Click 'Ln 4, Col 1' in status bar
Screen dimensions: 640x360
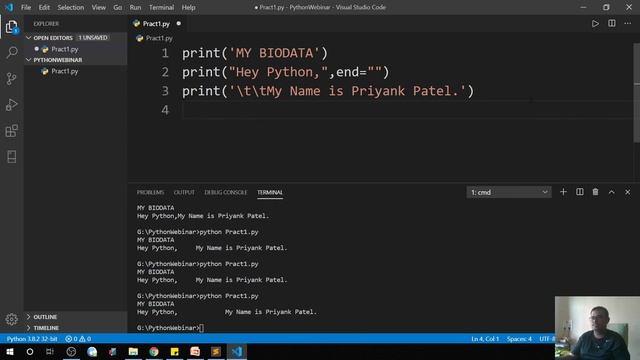pos(485,339)
